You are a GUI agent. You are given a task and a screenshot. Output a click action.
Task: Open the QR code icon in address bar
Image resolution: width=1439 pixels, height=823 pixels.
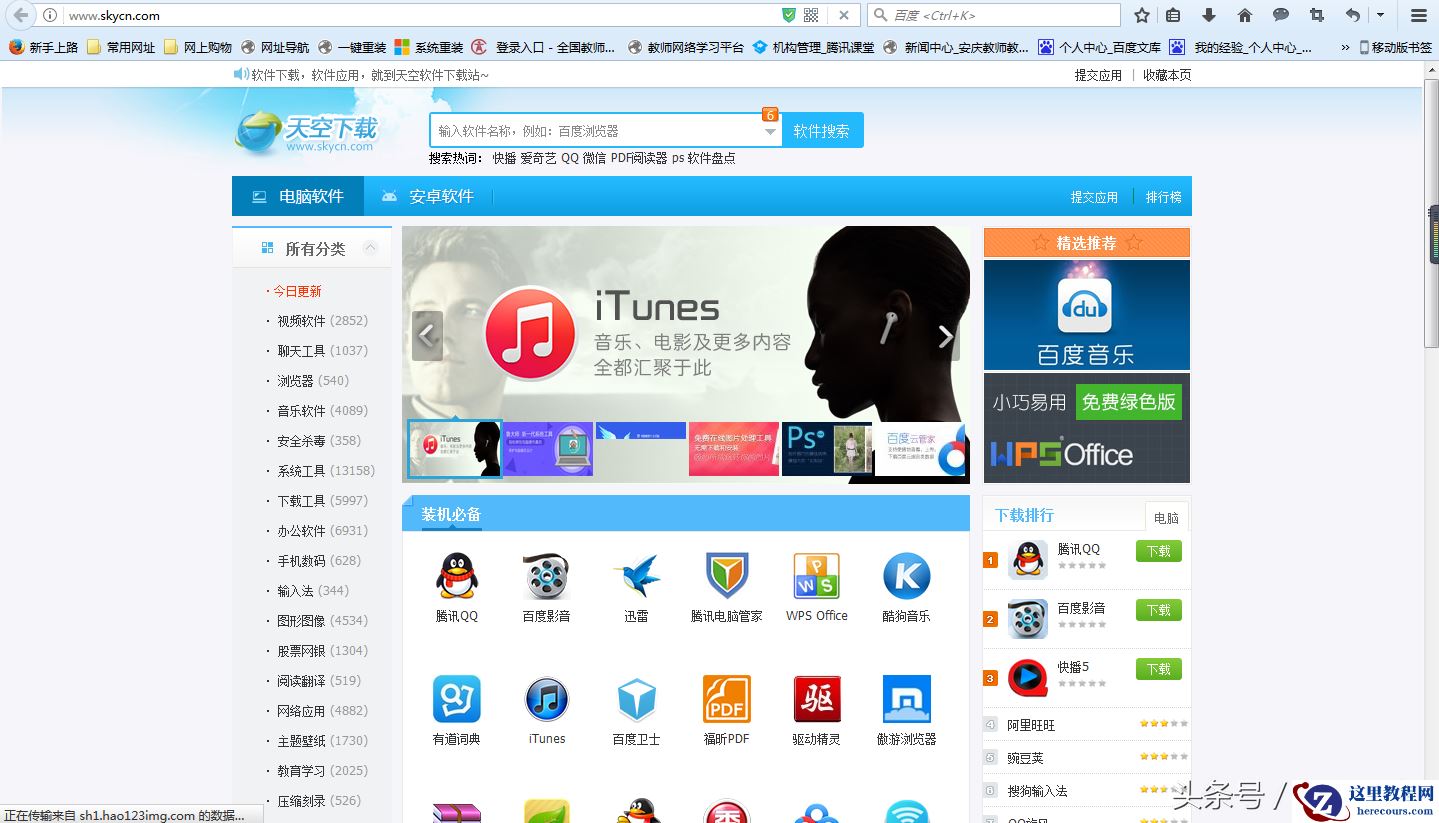[x=811, y=15]
